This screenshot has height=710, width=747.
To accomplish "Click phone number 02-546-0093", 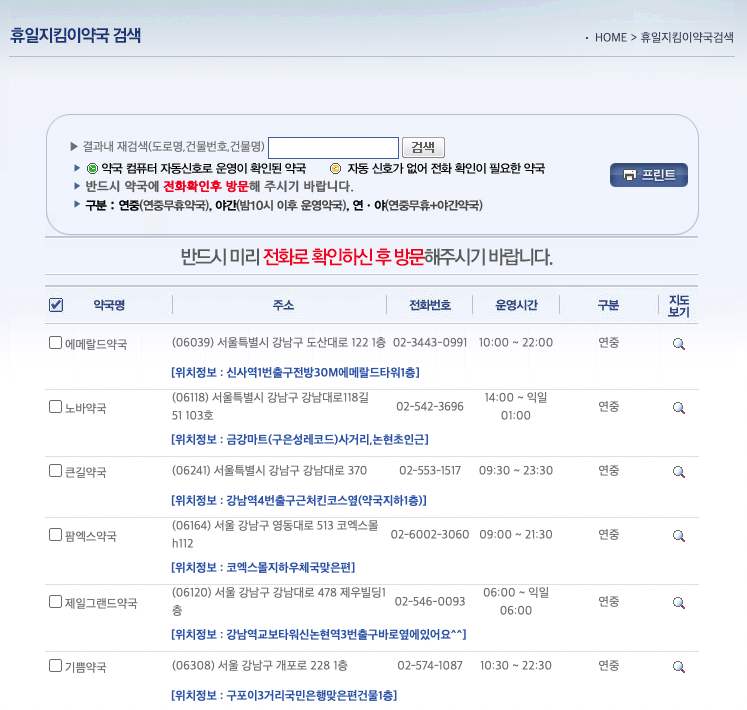I will [430, 601].
